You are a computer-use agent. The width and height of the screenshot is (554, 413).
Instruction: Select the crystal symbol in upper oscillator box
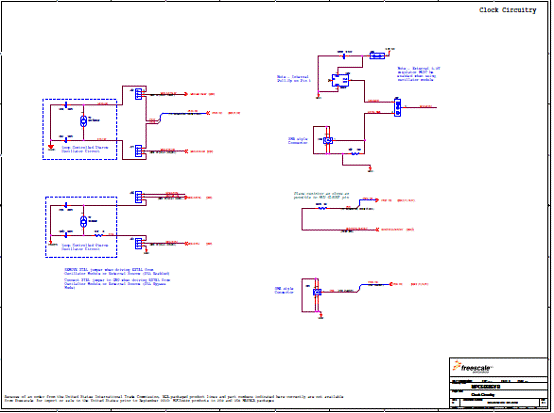pos(83,121)
